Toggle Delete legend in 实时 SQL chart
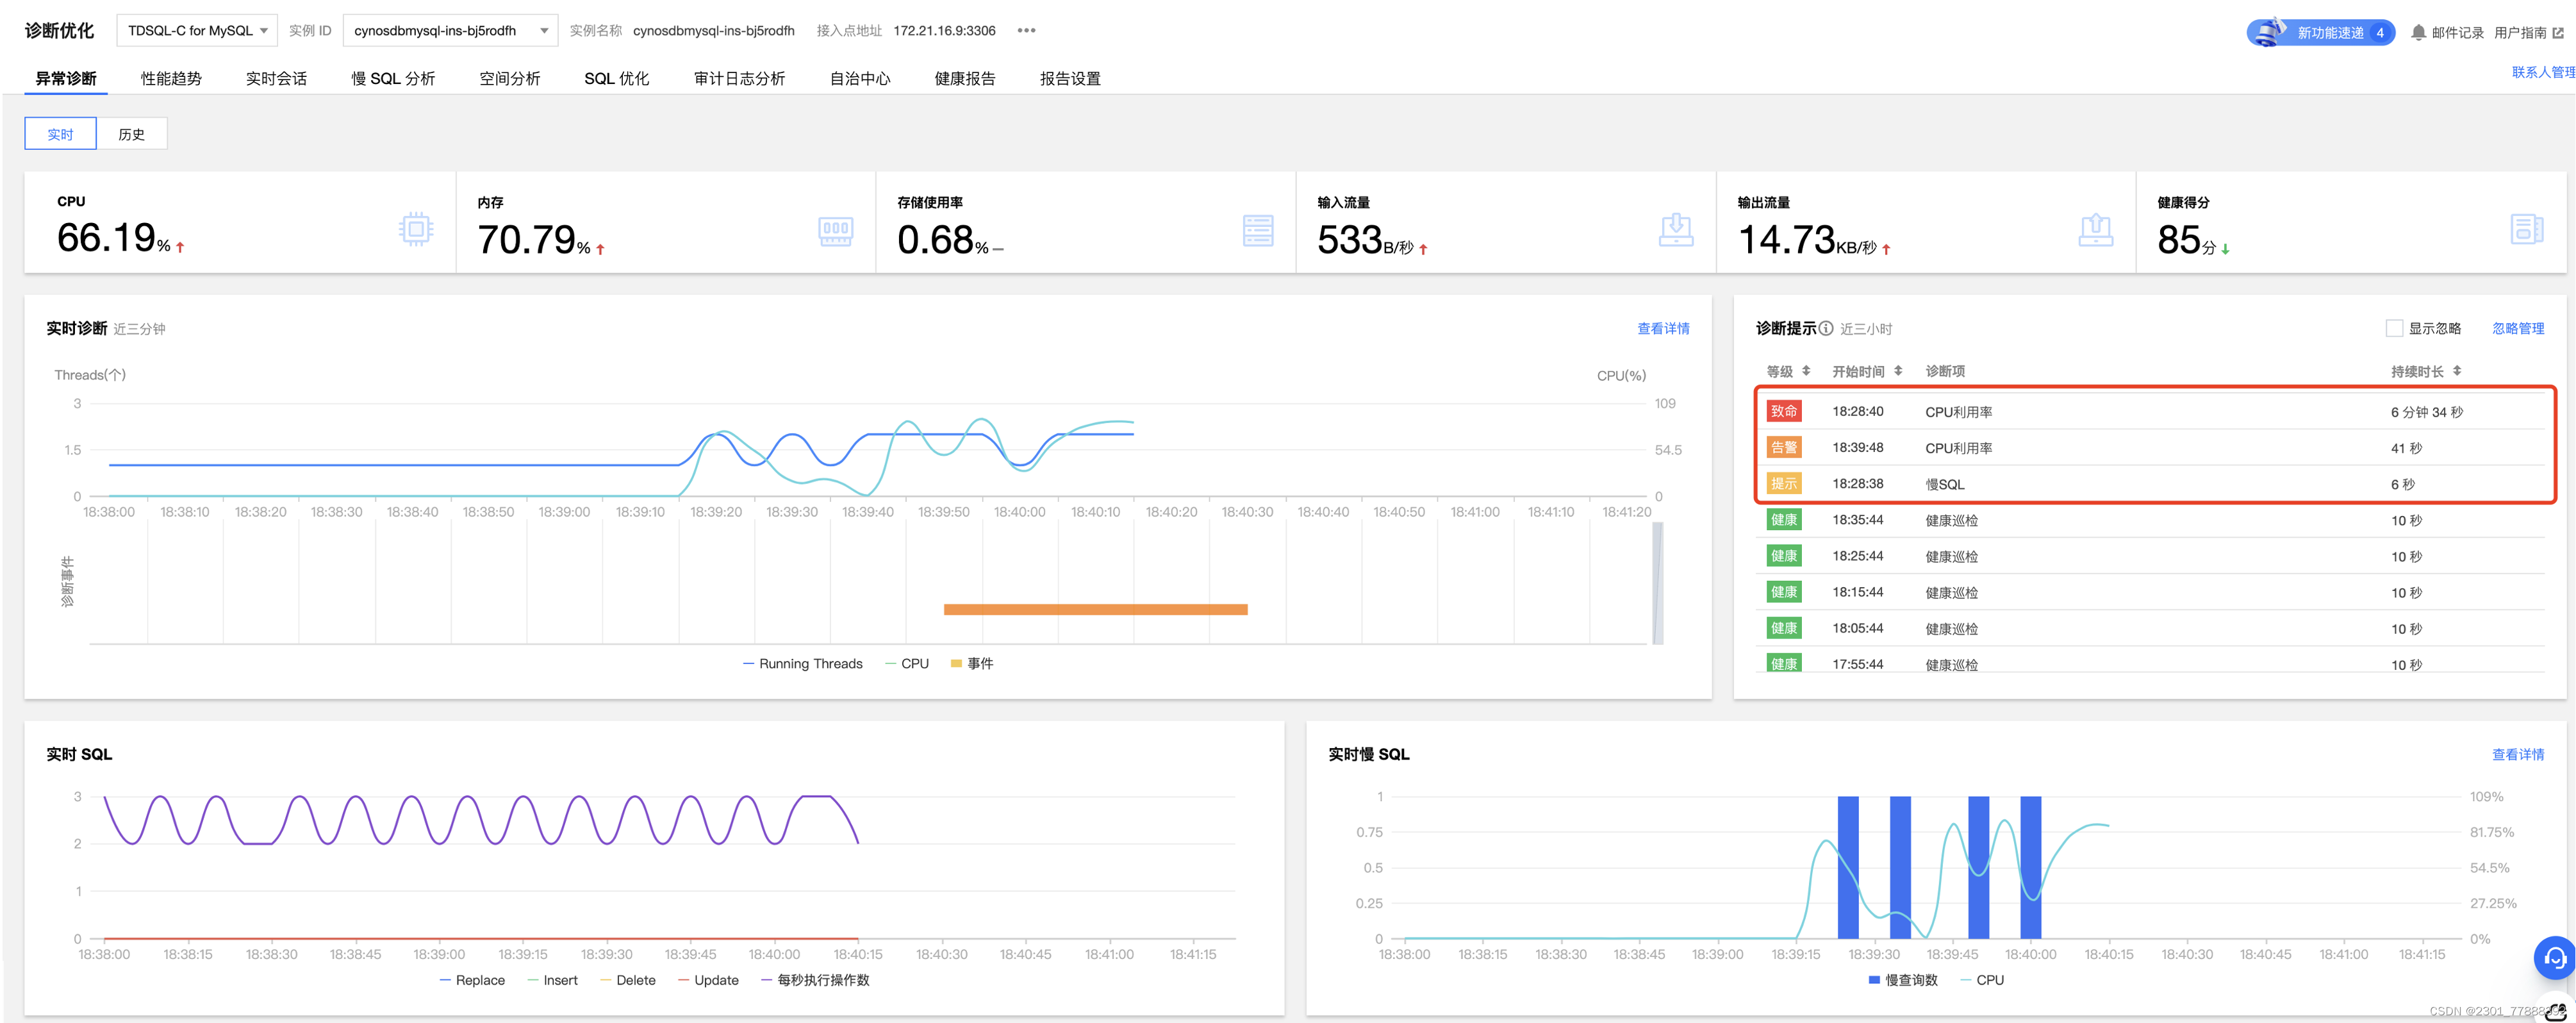Viewport: 2576px width, 1023px height. pyautogui.click(x=628, y=980)
